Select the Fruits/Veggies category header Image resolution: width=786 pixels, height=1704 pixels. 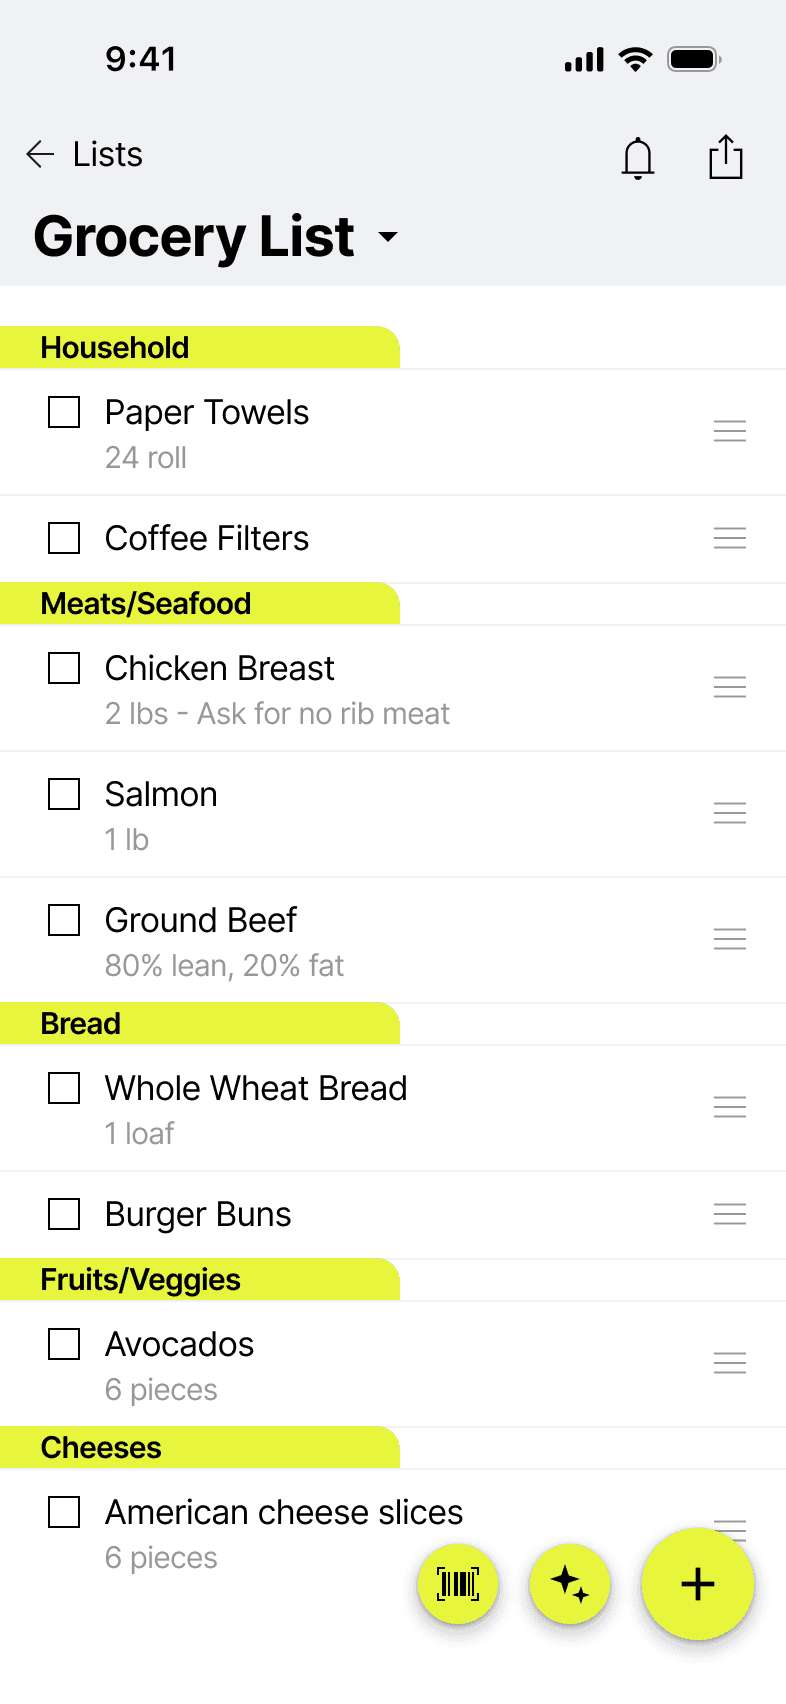point(200,1279)
